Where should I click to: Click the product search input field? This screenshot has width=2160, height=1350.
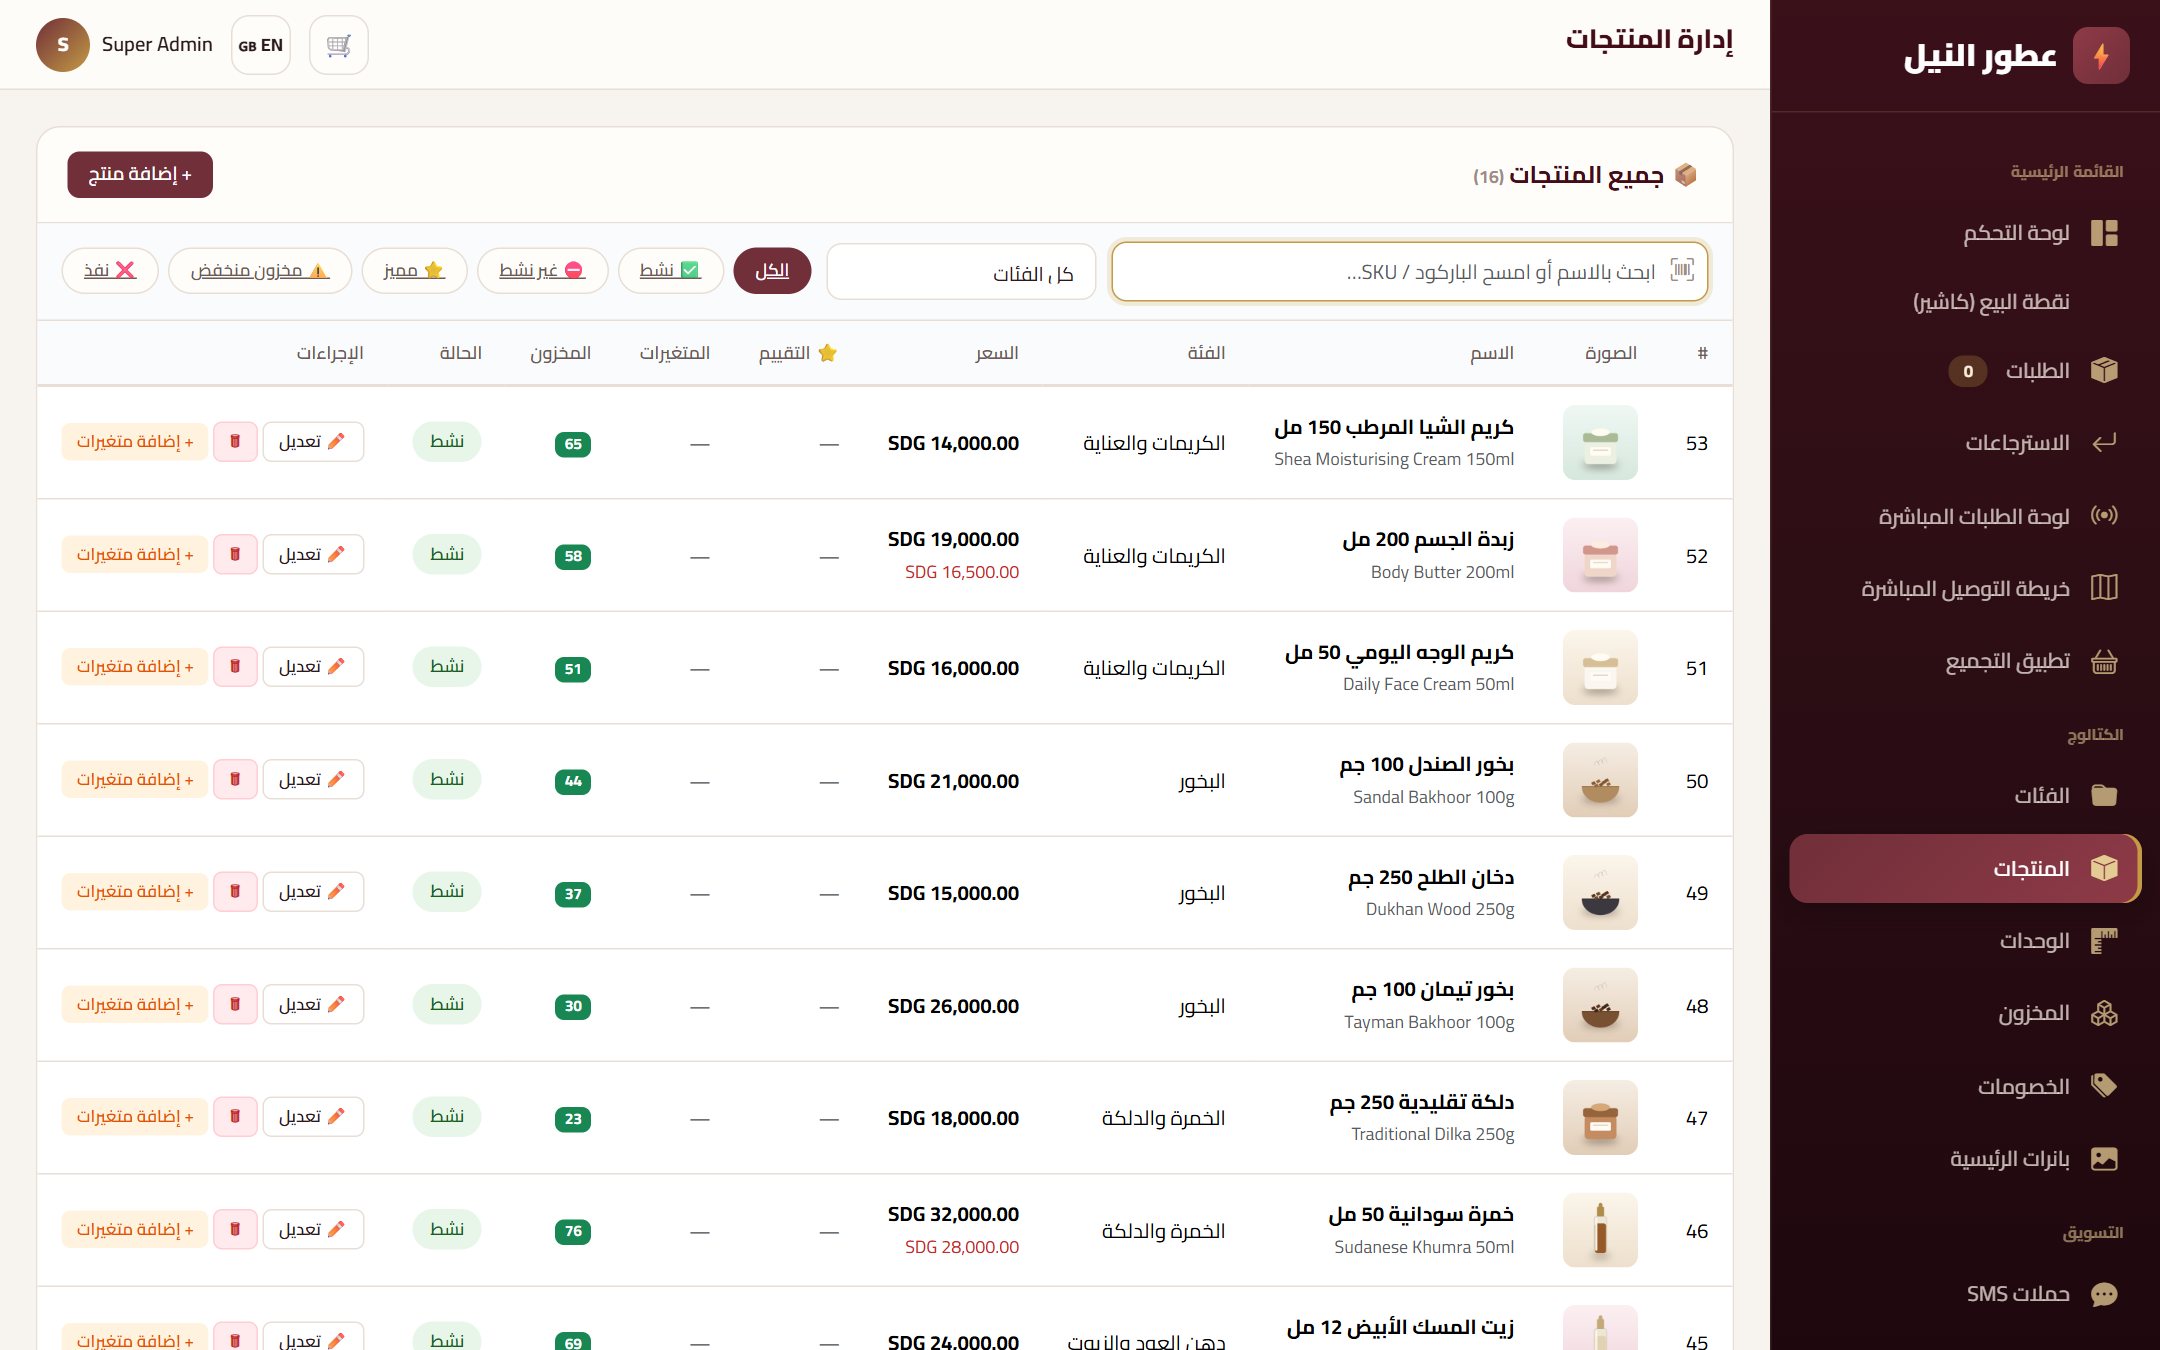pyautogui.click(x=1410, y=271)
